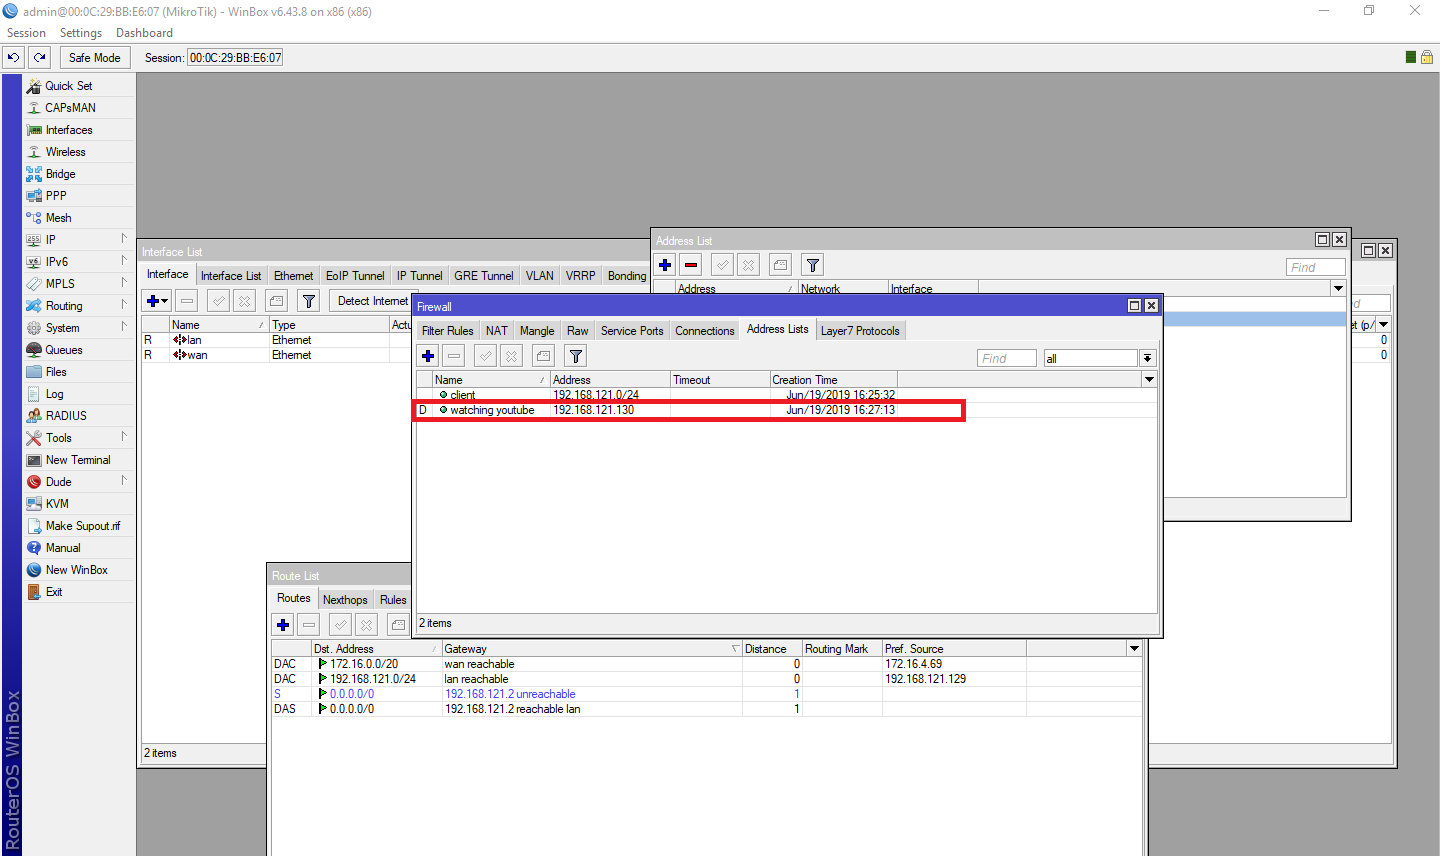Switch to NAT tab in Firewall

click(497, 331)
